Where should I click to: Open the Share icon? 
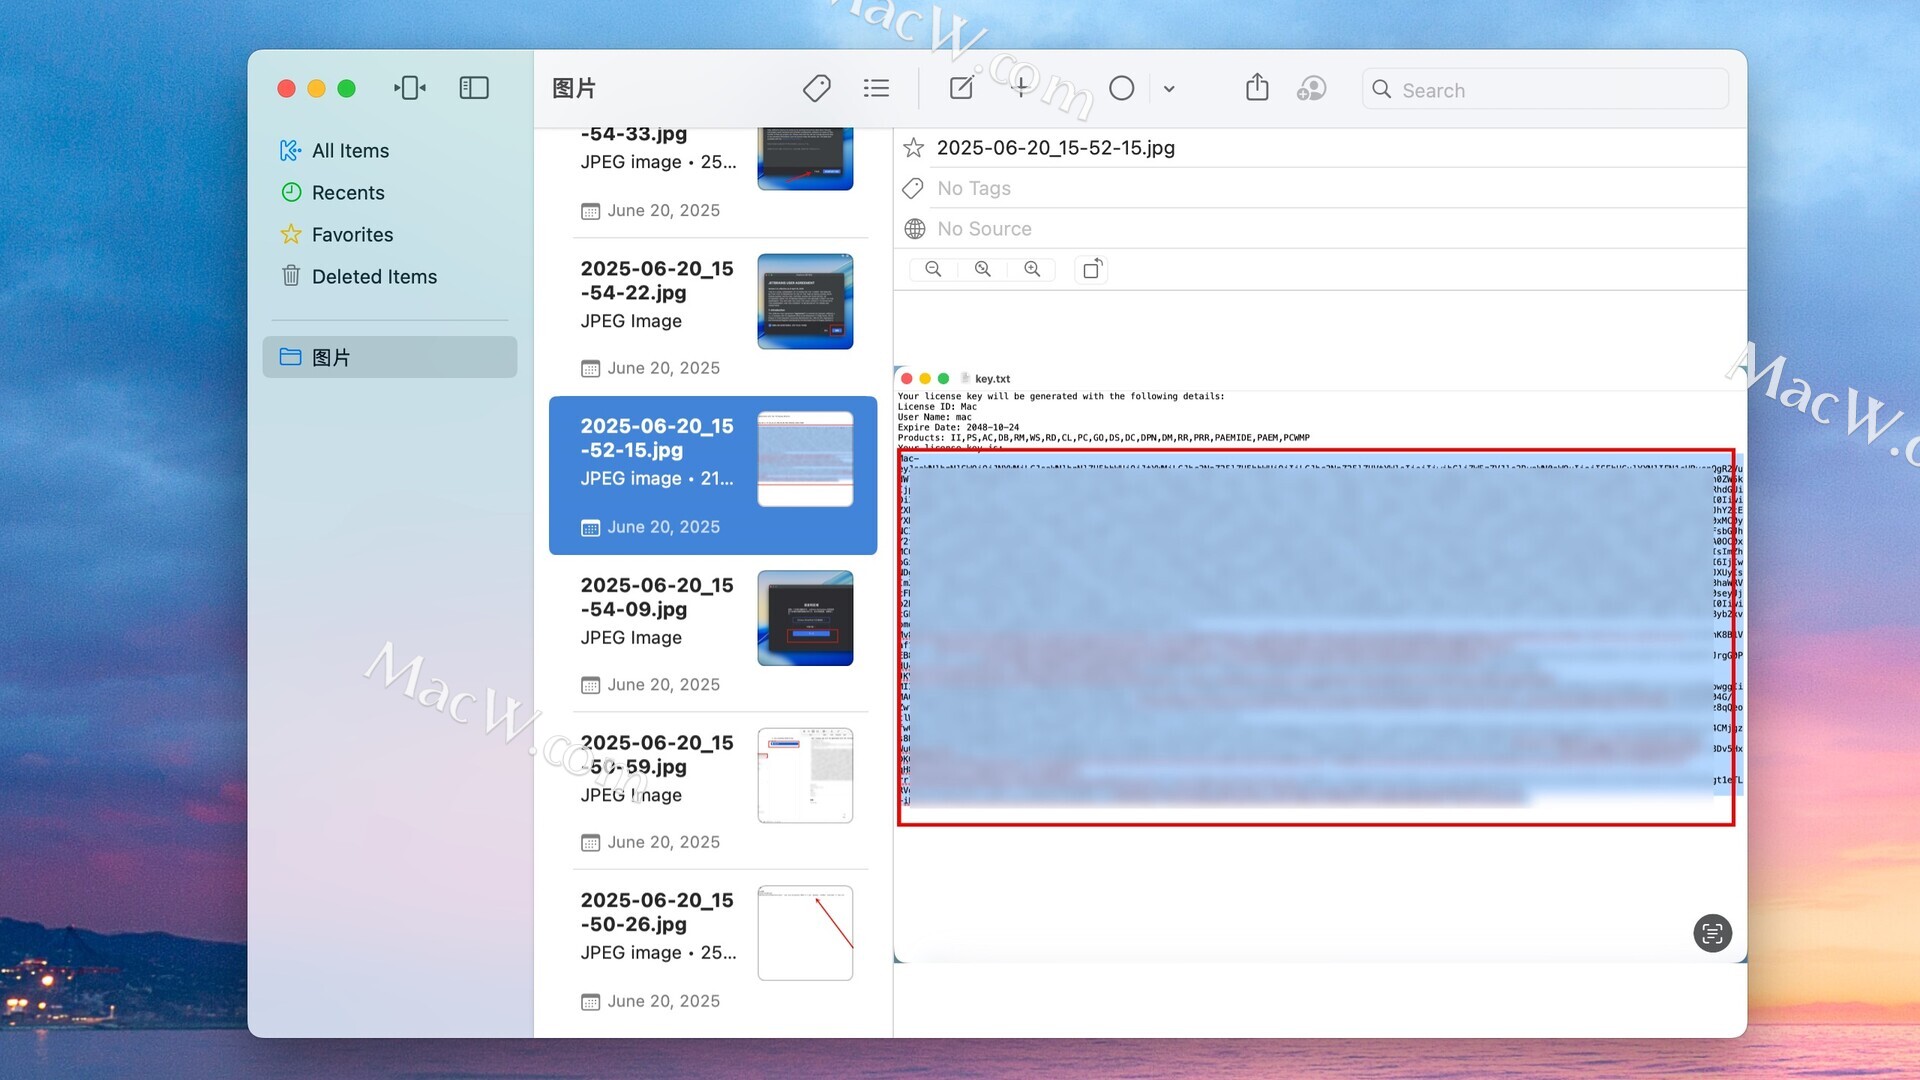click(x=1257, y=87)
